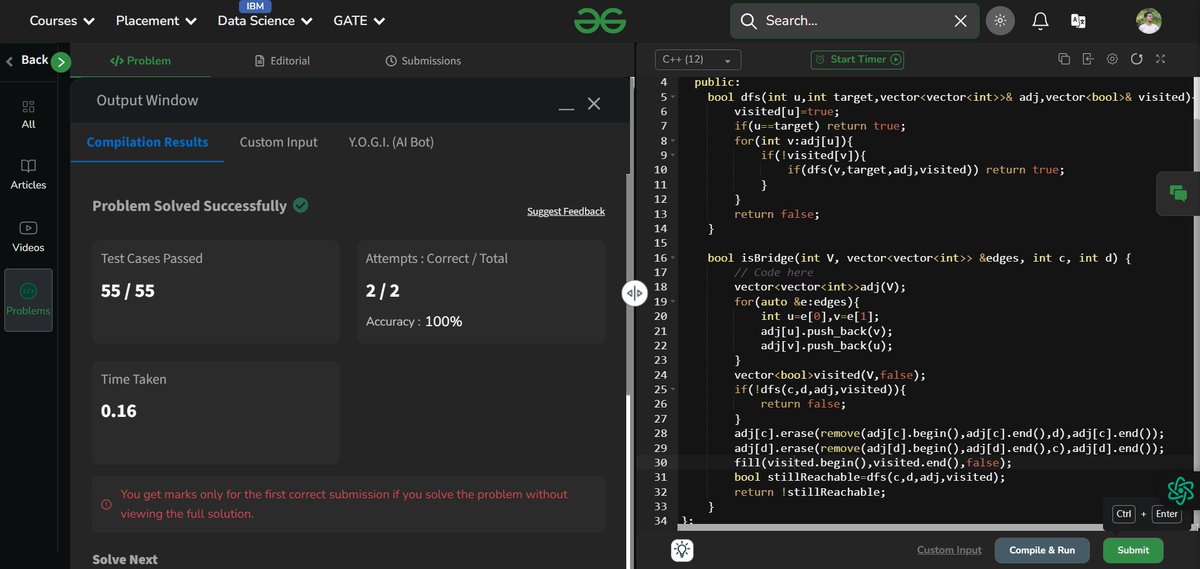The image size is (1200, 569).
Task: Collapse code fold on line 25
Action: click(x=674, y=389)
